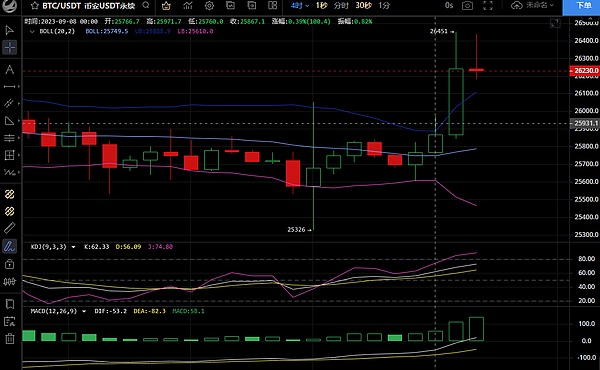Viewport: 600px width, 370px height.
Task: Expand the KDJ(9,3,3) indicator dropdown arrow
Action: 73,247
